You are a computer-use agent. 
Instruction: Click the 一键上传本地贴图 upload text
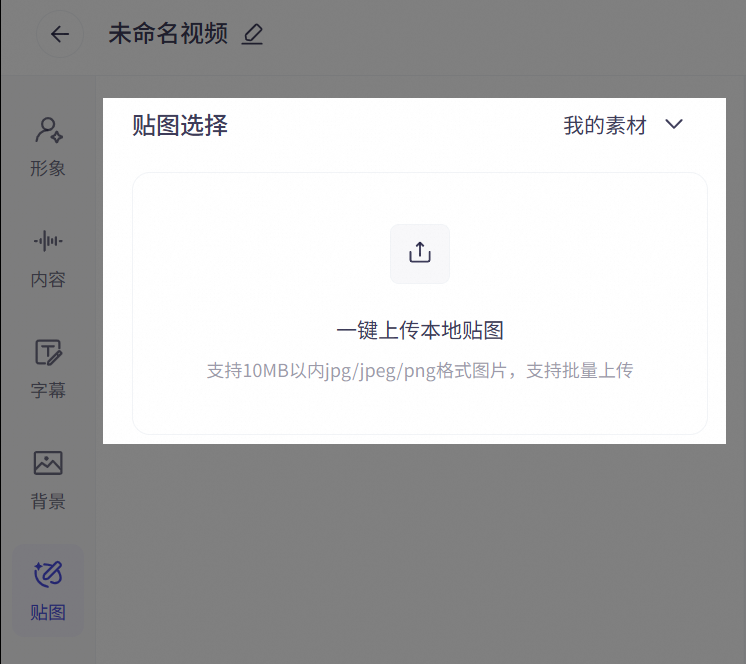coord(420,331)
